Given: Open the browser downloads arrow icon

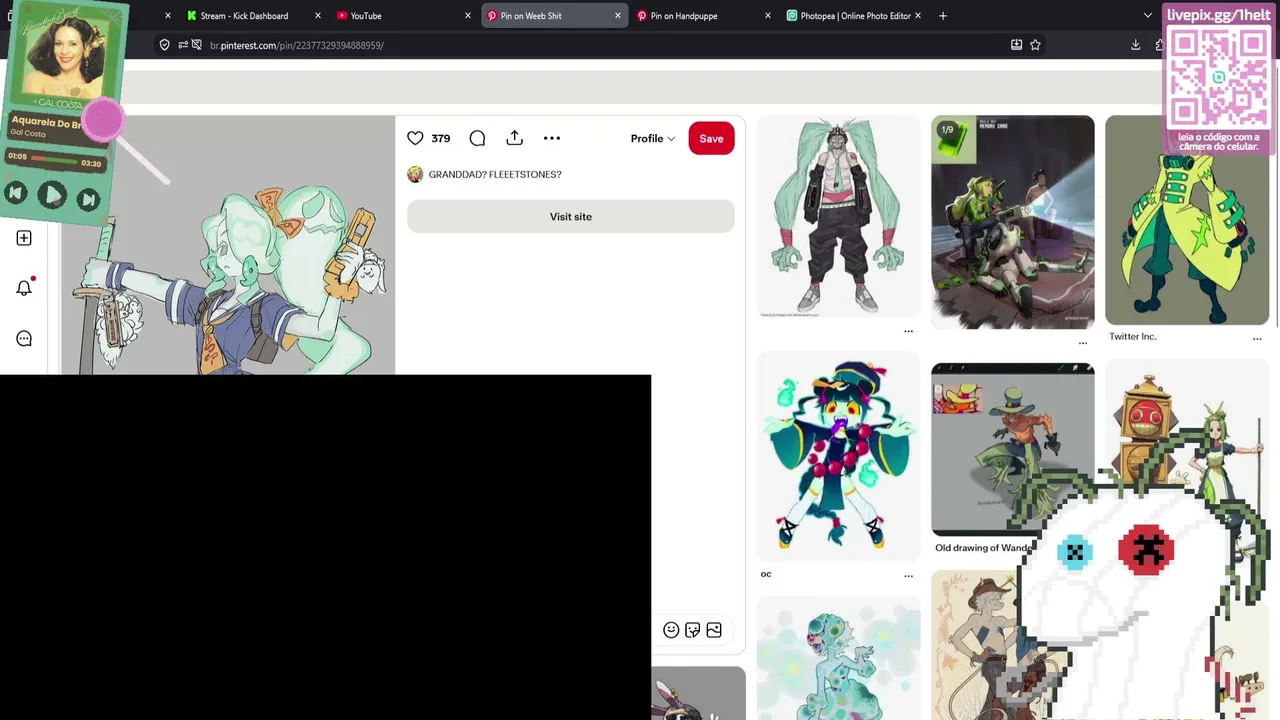Looking at the screenshot, I should click(1136, 45).
